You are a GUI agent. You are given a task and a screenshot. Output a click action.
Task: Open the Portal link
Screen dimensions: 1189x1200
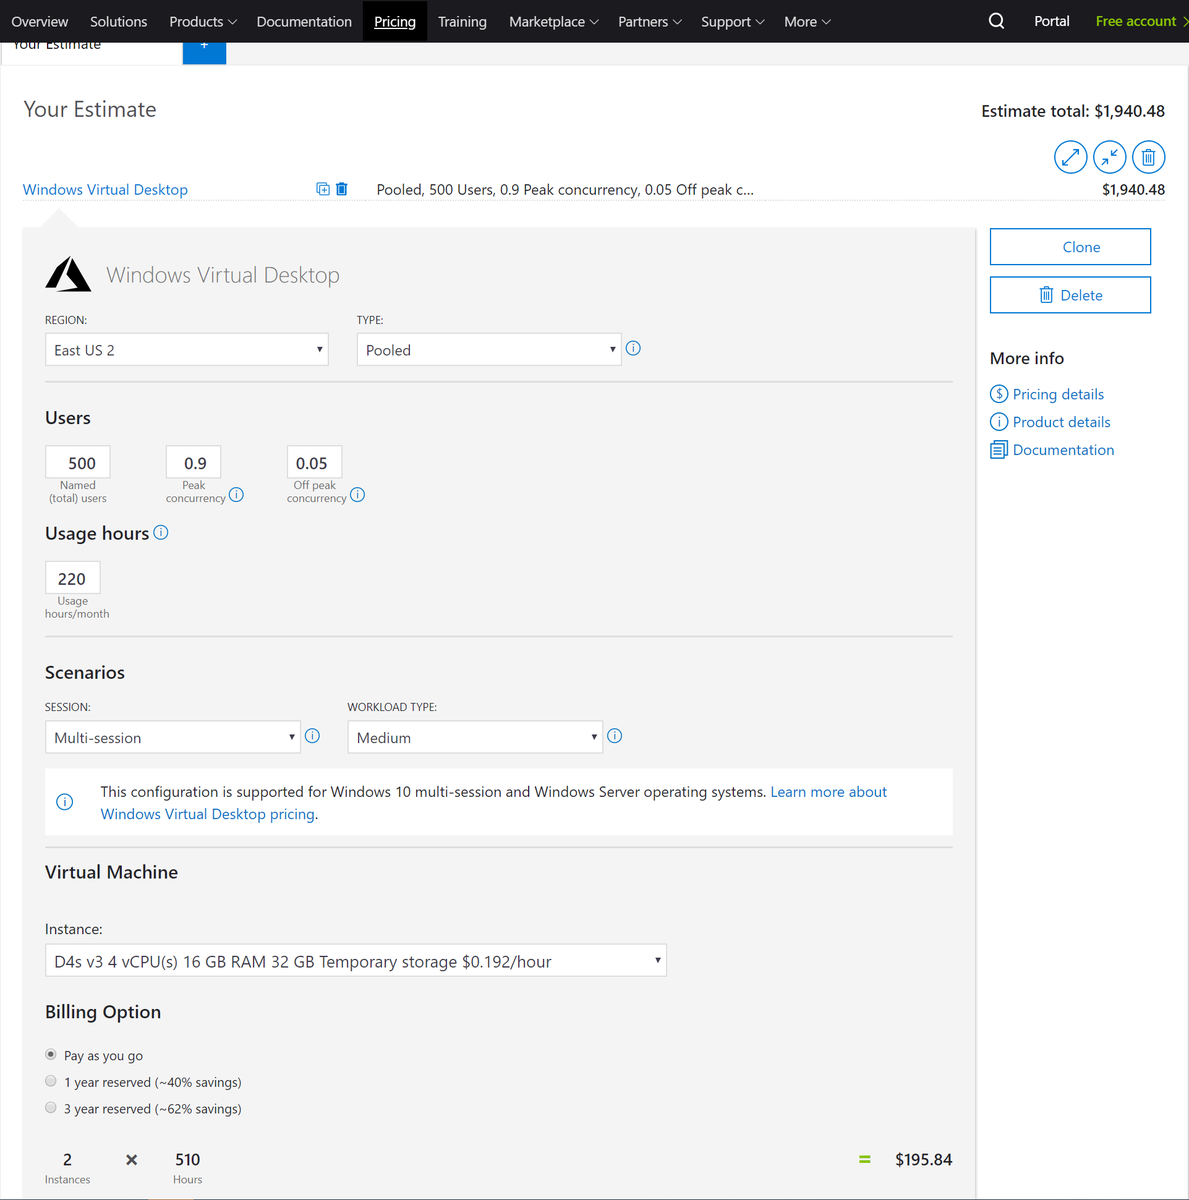[1052, 21]
